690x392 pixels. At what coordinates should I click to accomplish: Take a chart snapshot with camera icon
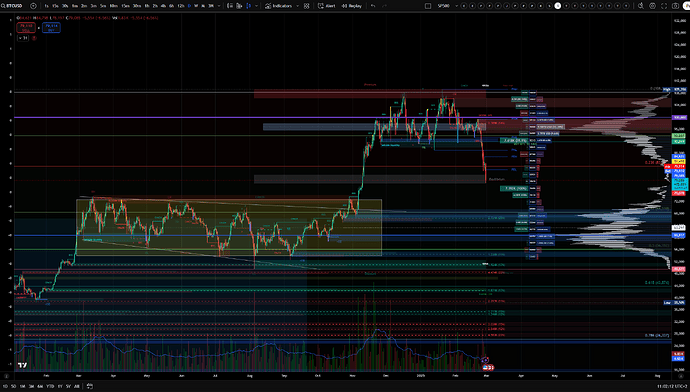[675, 6]
